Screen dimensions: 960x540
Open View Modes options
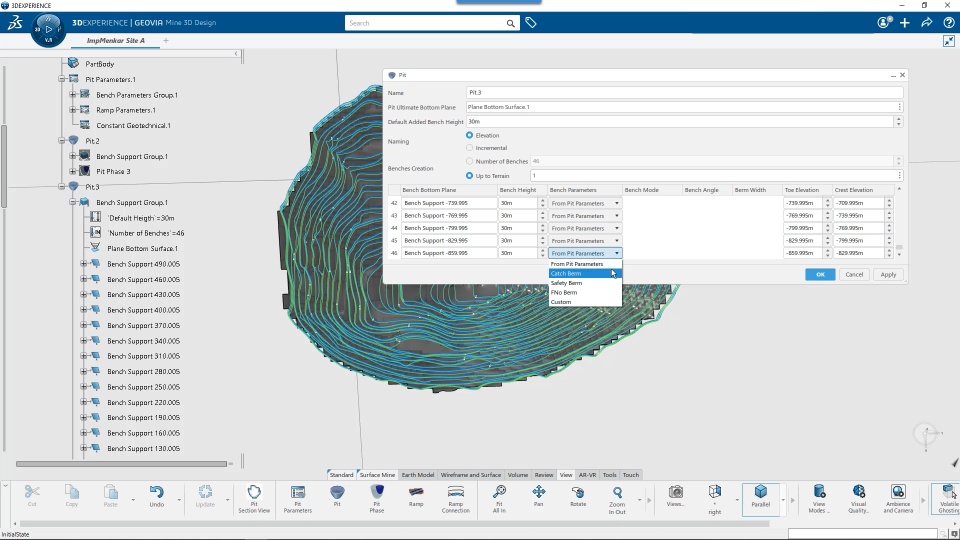819,499
